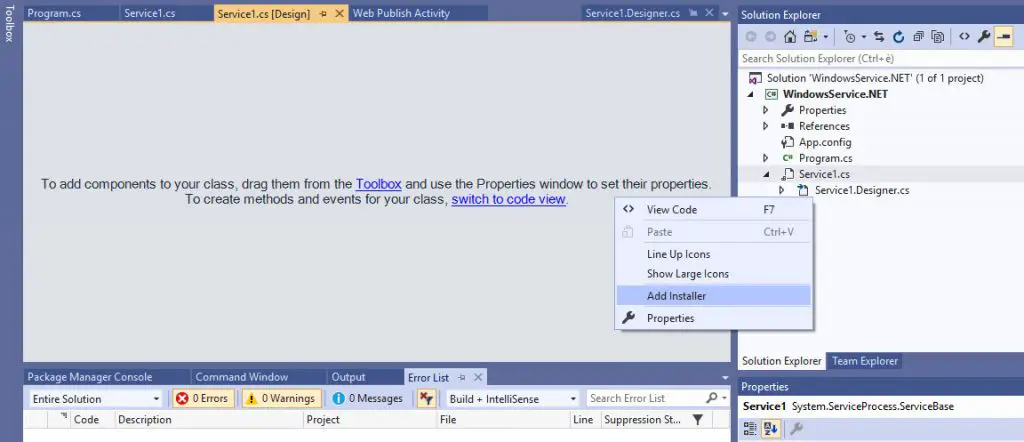Toggle the 0 Messages filter button
This screenshot has height=442, width=1024.
[x=368, y=398]
